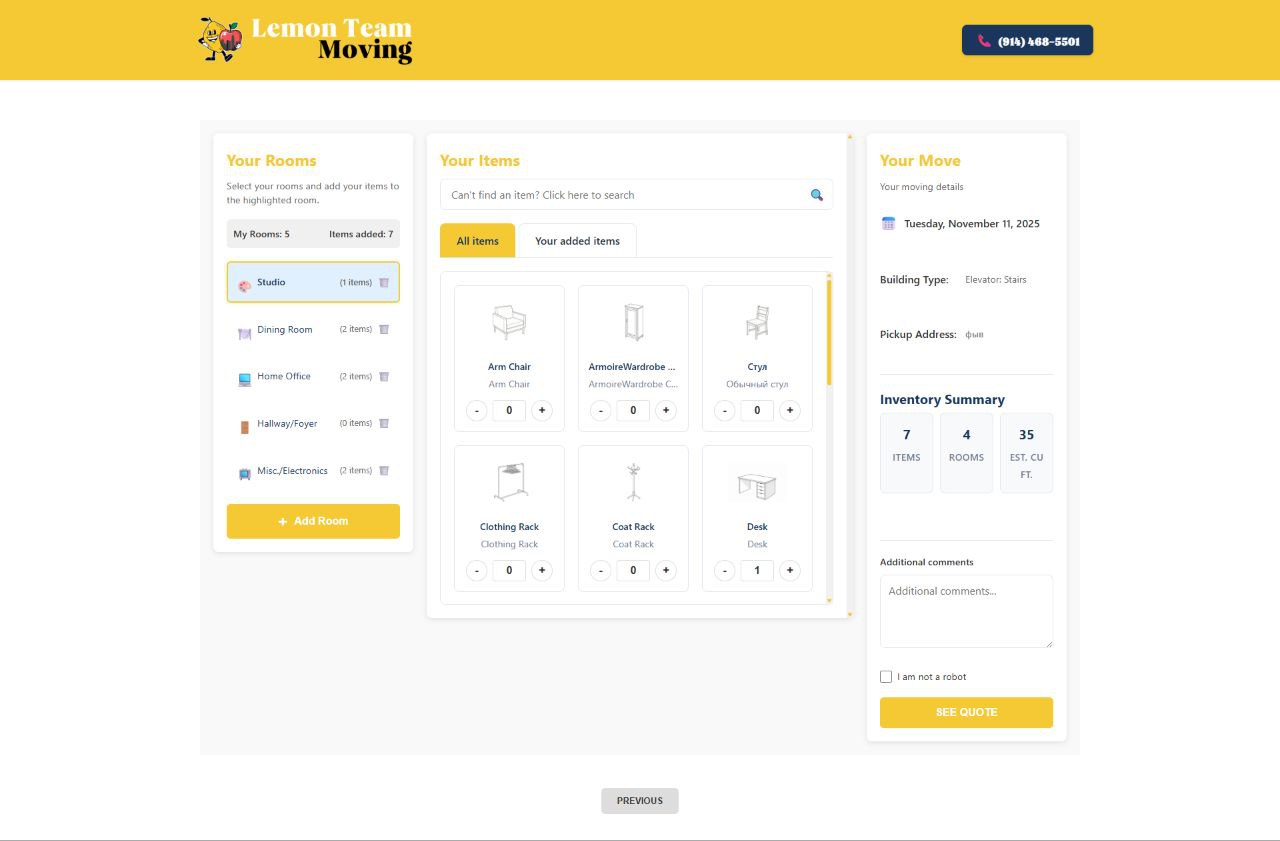
Task: Increase Coat Rack quantity with plus
Action: 666,570
